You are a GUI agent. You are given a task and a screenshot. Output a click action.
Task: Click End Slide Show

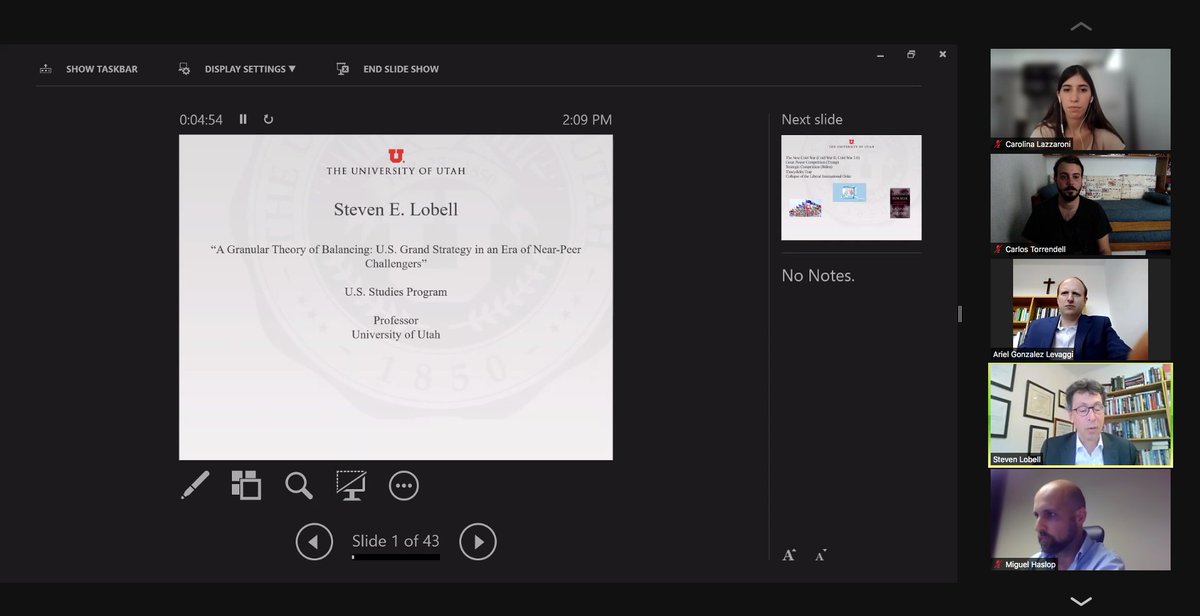pos(401,69)
